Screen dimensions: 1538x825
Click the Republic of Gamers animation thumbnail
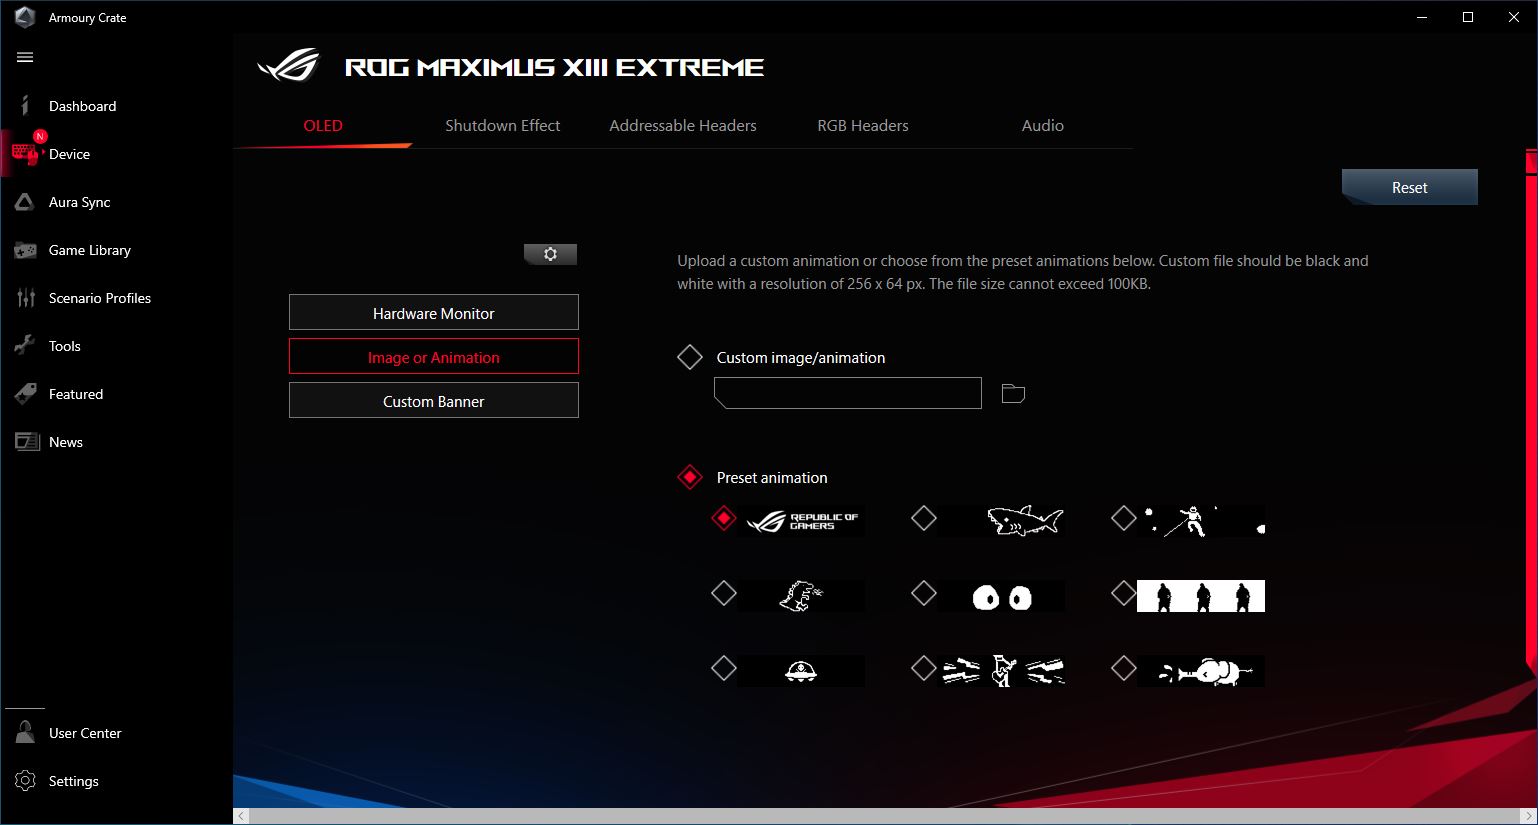click(x=801, y=521)
